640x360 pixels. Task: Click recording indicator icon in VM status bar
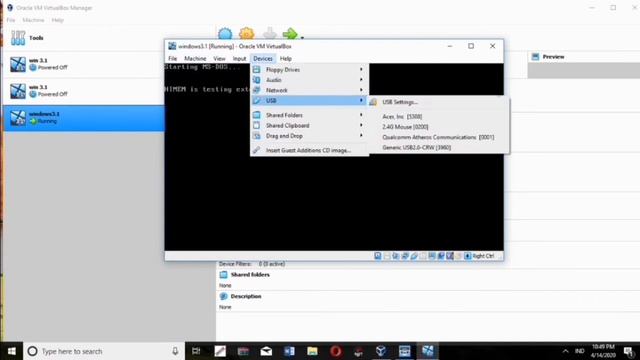(441, 256)
